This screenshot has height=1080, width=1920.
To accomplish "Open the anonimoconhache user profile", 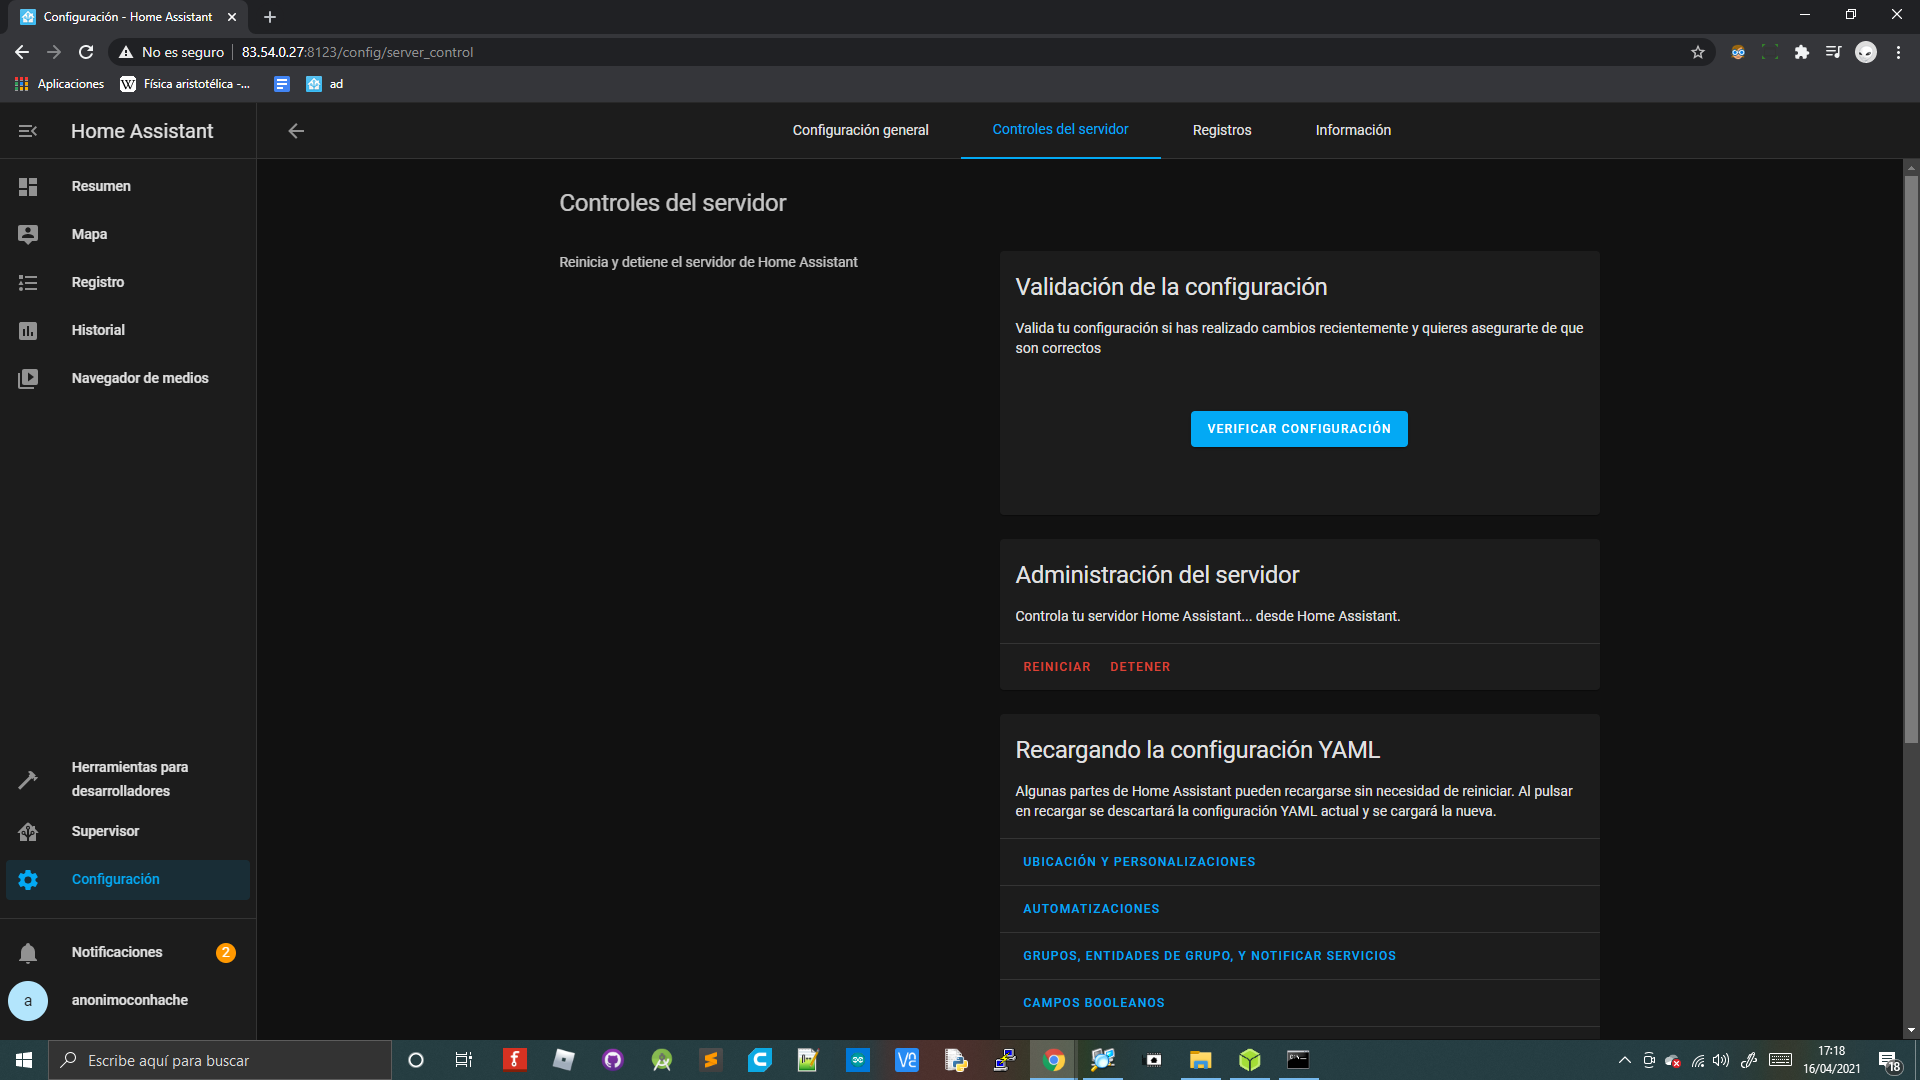I will [129, 1001].
